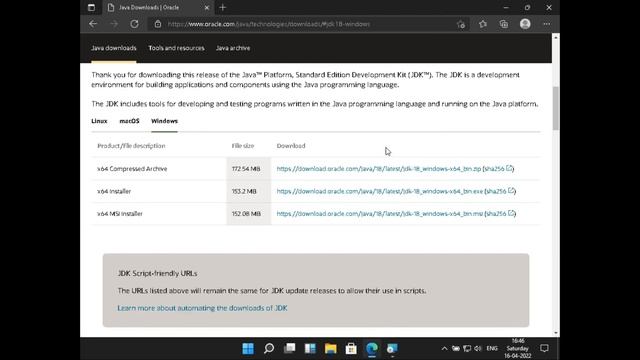Select the Java downloads navigation tab

coord(114,48)
